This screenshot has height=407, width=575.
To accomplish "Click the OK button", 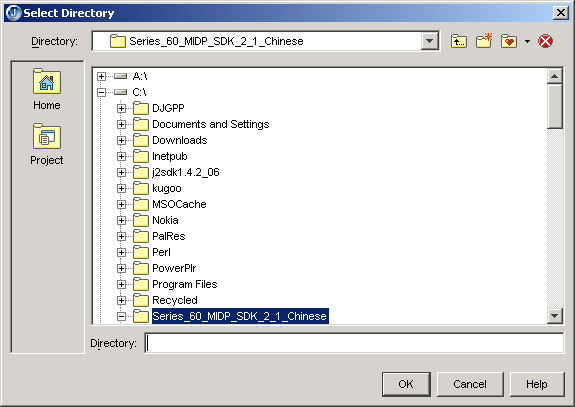I will [x=406, y=384].
